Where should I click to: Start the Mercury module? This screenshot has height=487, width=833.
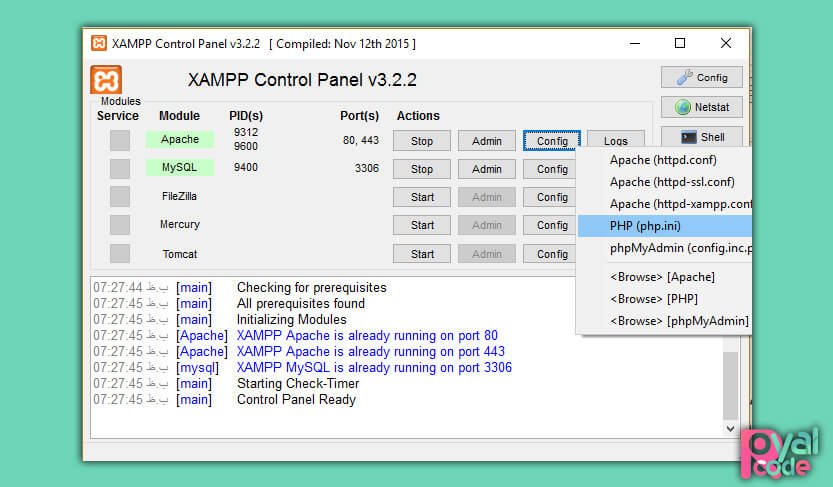pyautogui.click(x=422, y=225)
